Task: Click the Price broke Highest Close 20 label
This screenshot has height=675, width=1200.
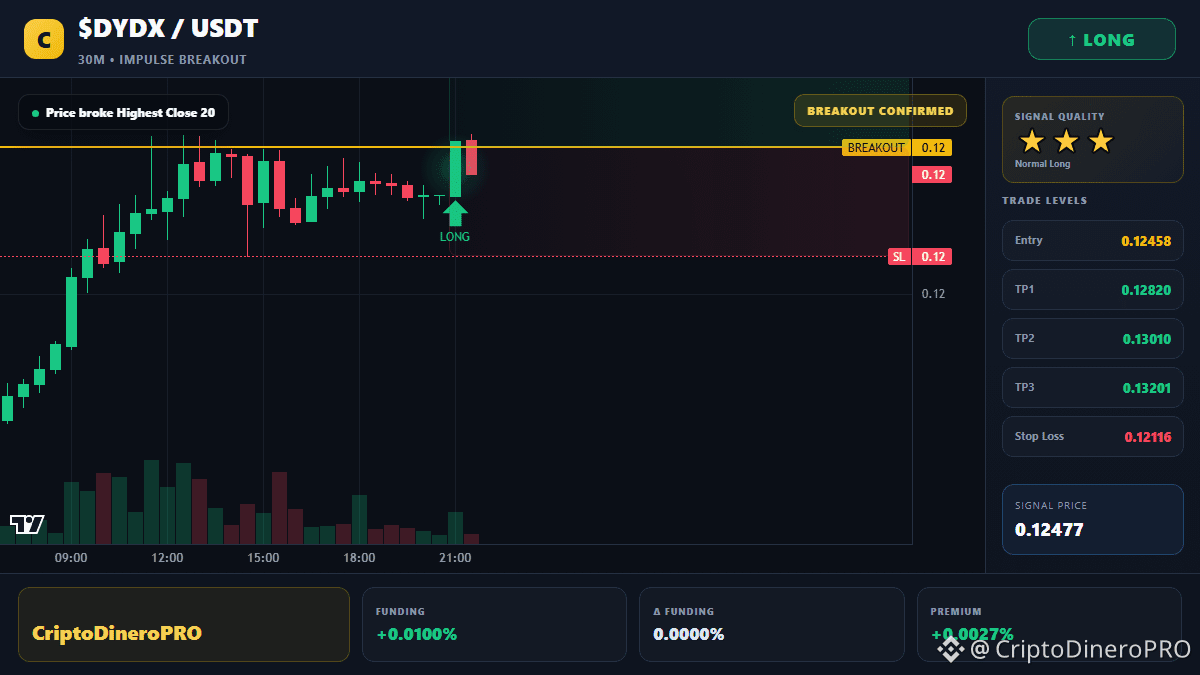Action: pyautogui.click(x=123, y=112)
